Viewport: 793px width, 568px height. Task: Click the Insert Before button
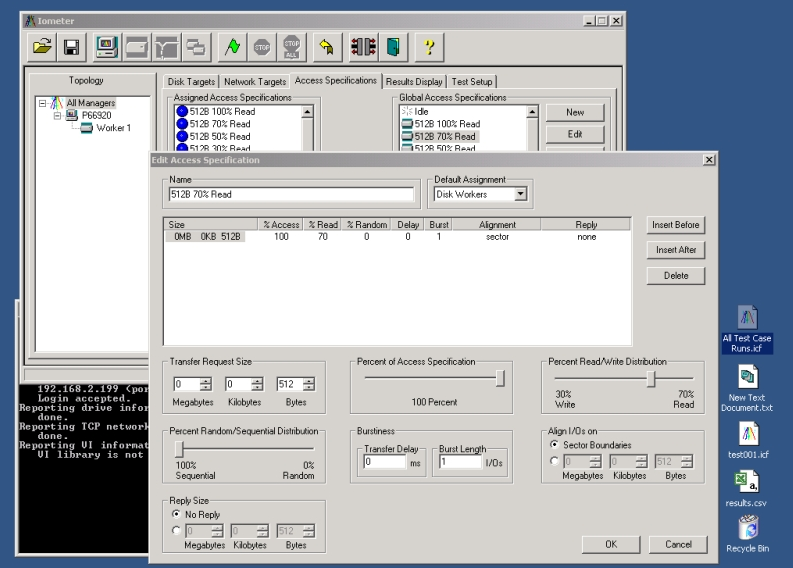[x=678, y=225]
